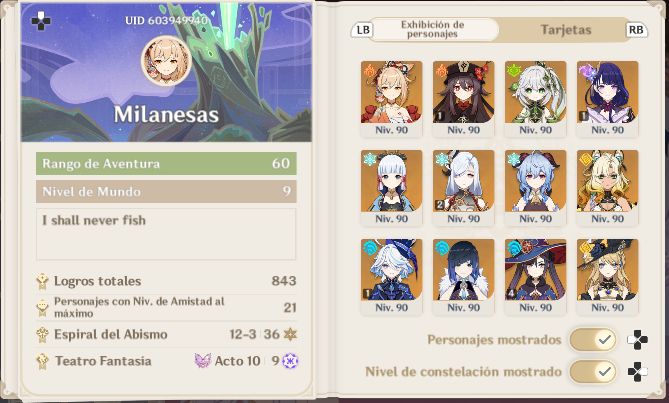This screenshot has width=669, height=403.
Task: Open the Tarjetas tab
Action: [x=566, y=29]
